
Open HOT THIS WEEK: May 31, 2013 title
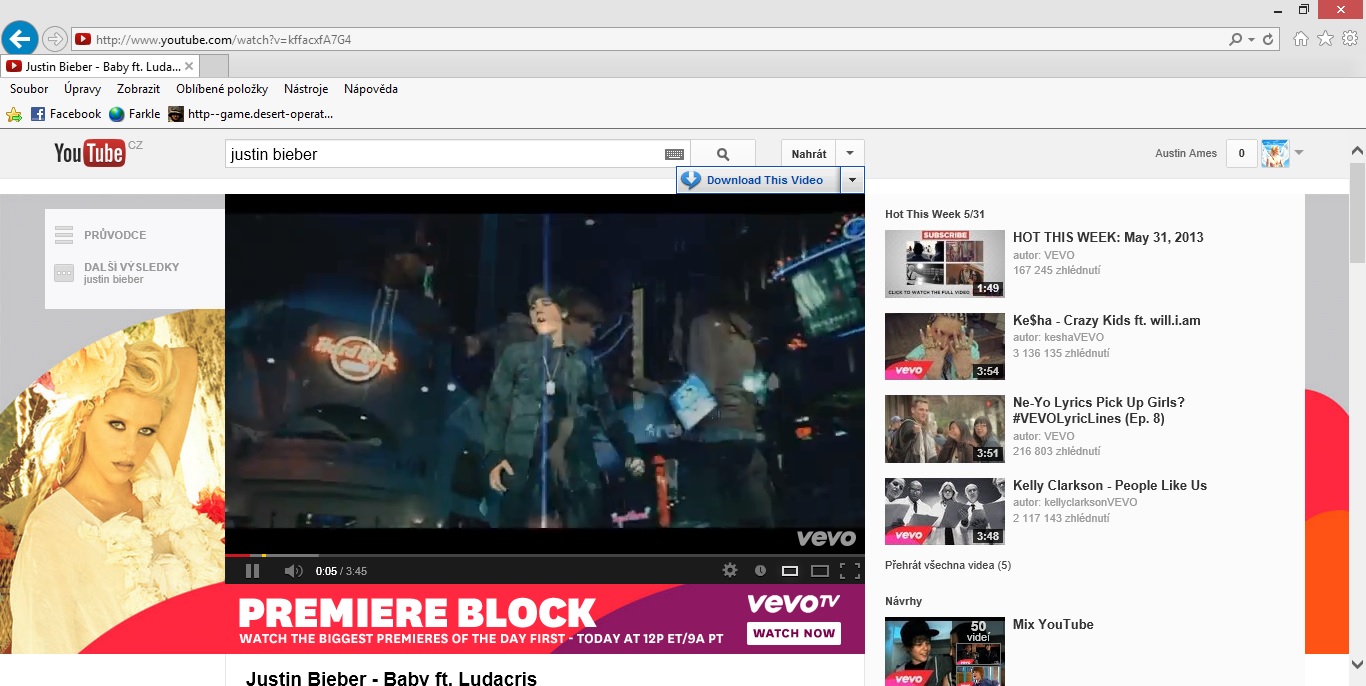(1108, 237)
